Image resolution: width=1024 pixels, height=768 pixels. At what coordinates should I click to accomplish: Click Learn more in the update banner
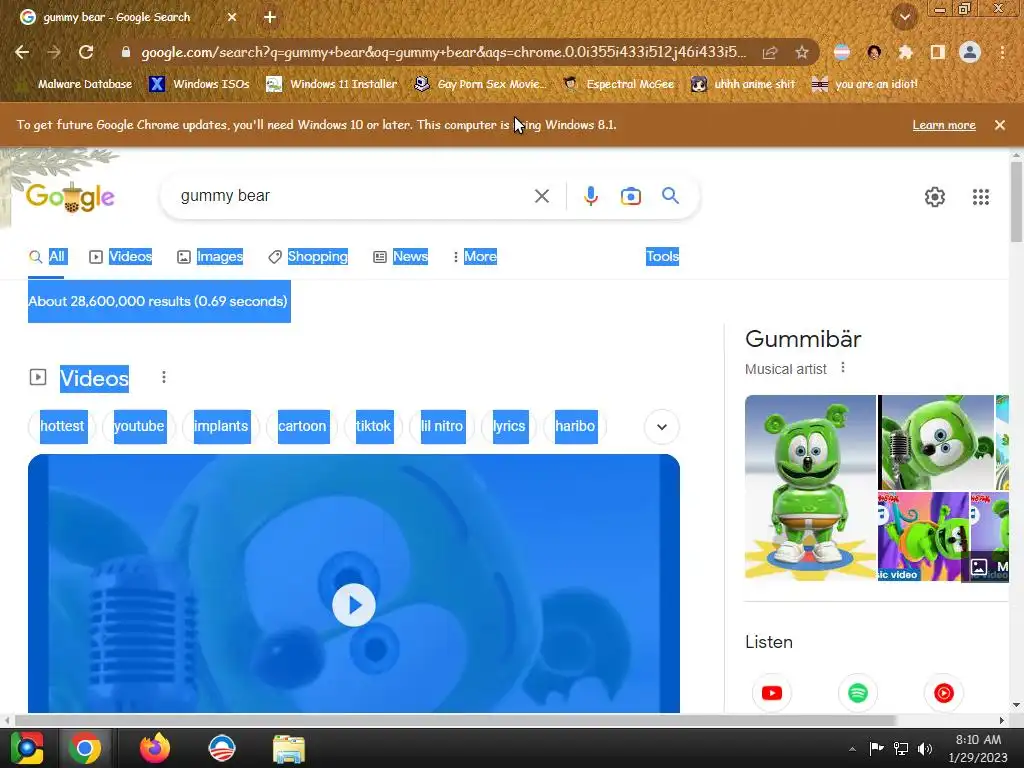click(x=944, y=125)
